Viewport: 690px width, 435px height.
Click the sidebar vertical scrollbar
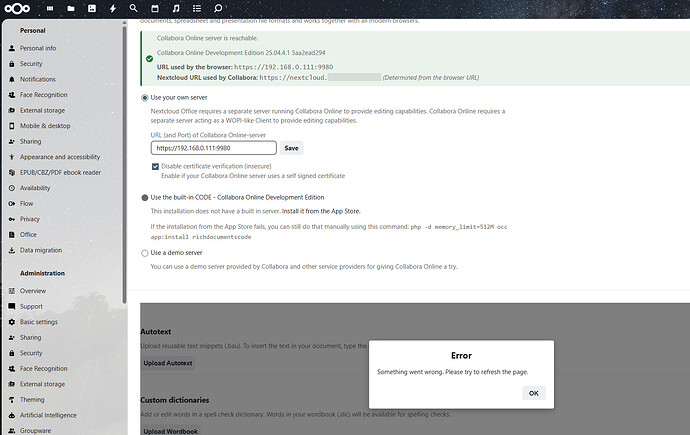(x=125, y=163)
